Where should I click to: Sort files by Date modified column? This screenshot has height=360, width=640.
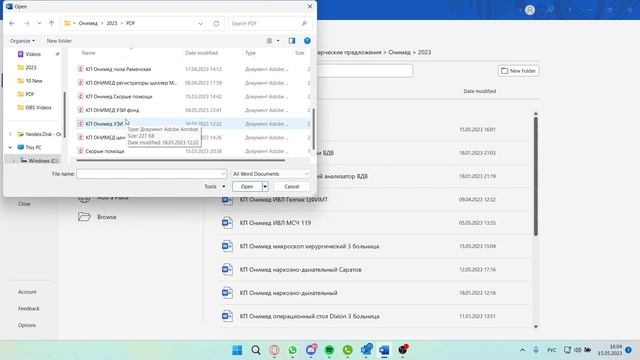coord(202,53)
